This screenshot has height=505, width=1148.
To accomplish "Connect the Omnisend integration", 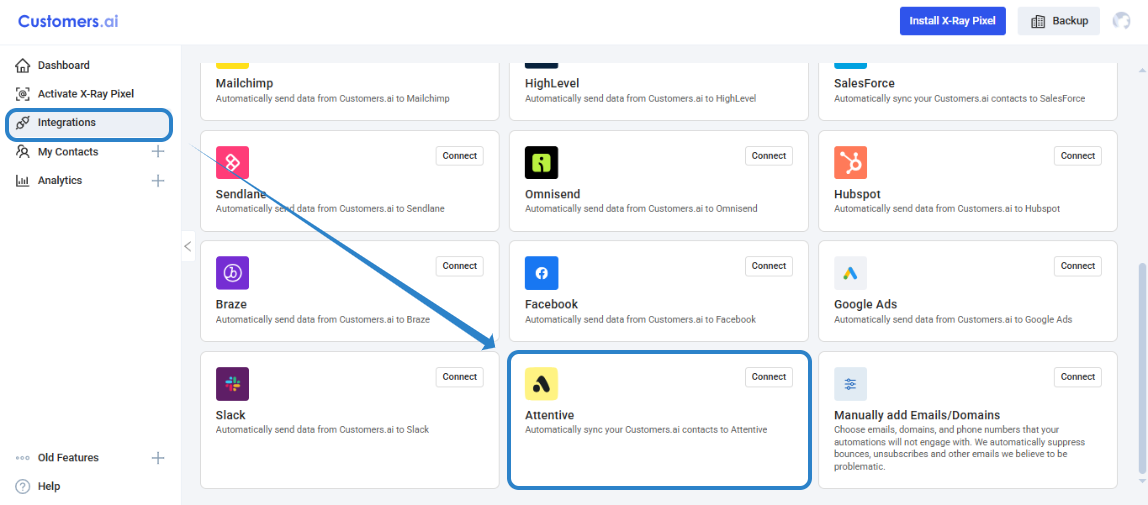I will pyautogui.click(x=769, y=156).
